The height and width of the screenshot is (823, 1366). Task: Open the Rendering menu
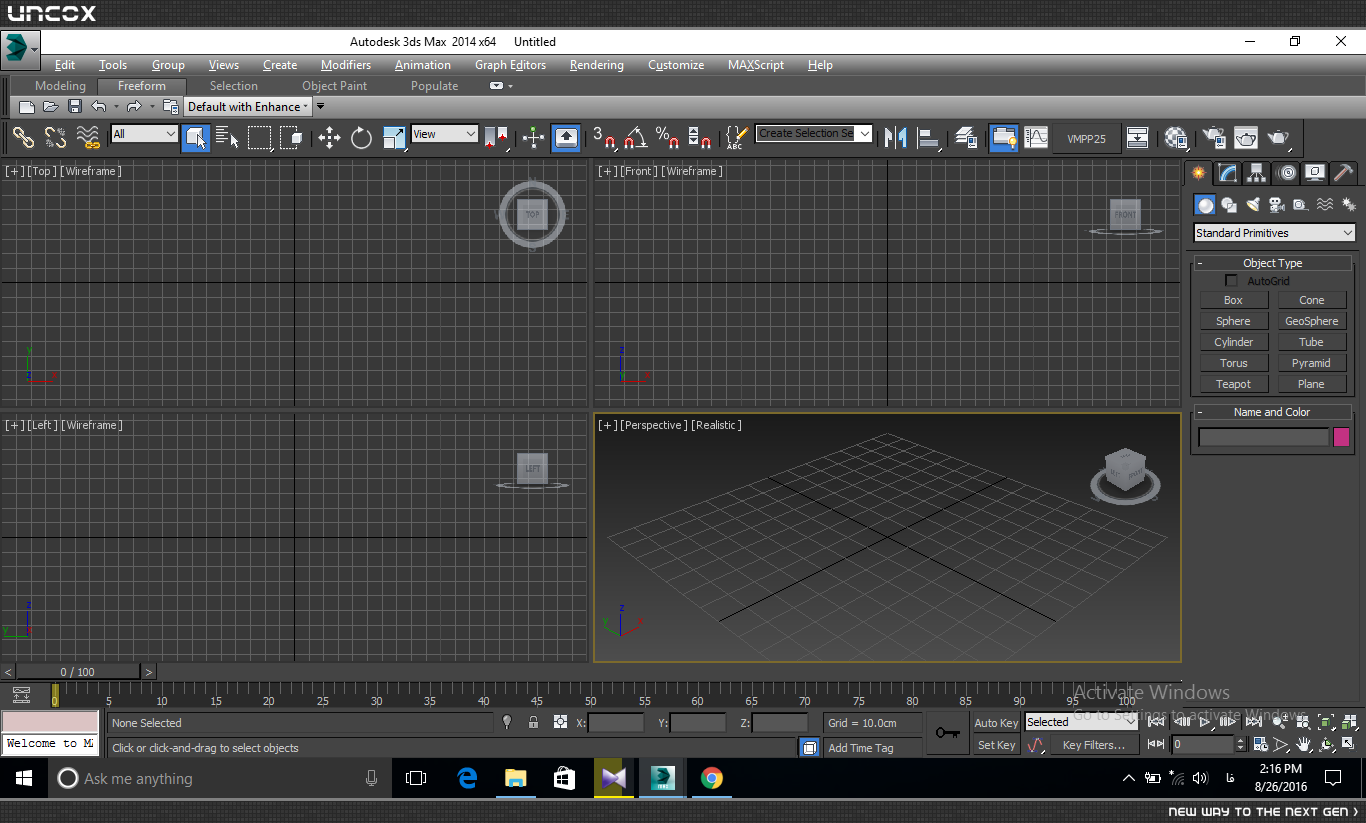tap(597, 65)
